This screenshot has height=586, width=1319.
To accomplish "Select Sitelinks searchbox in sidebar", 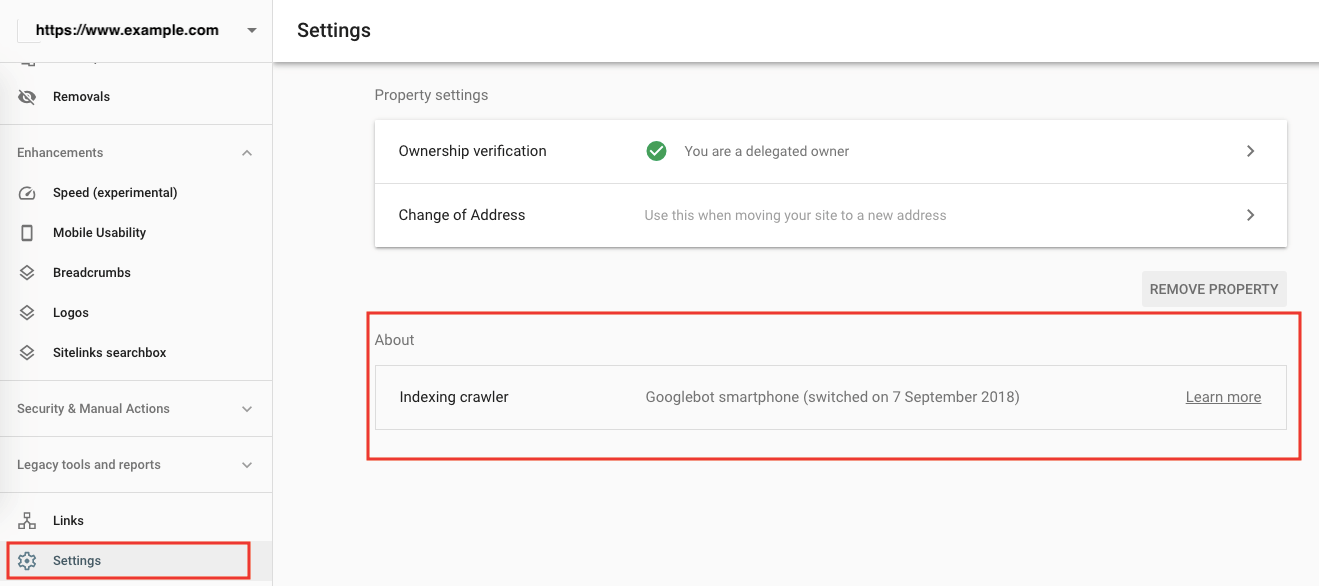I will click(x=136, y=353).
